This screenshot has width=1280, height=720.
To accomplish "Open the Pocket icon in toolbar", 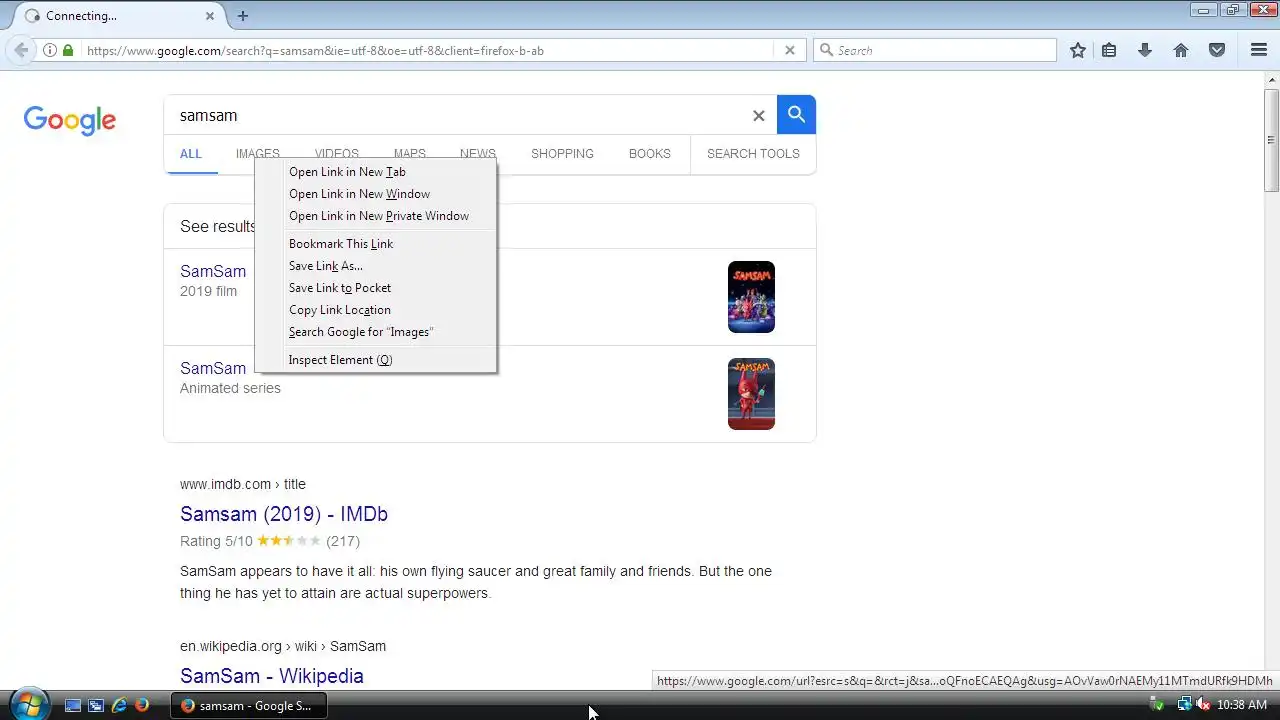I will [1217, 50].
